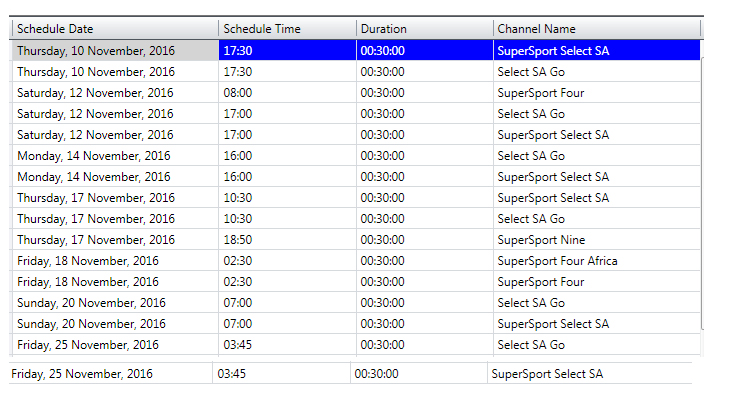Select the 17 November 10:30 SuperSport Select SA channel
The height and width of the screenshot is (396, 731).
point(597,198)
